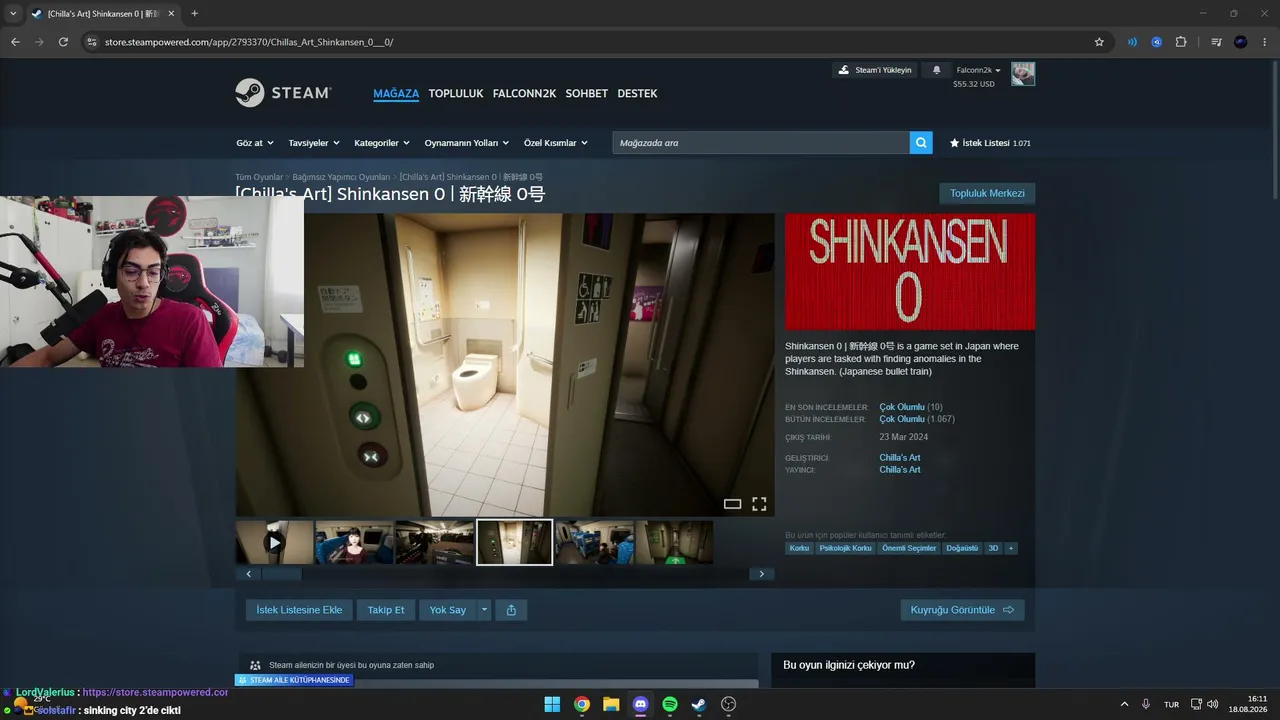
Task: Open the Windows Start menu
Action: (552, 704)
